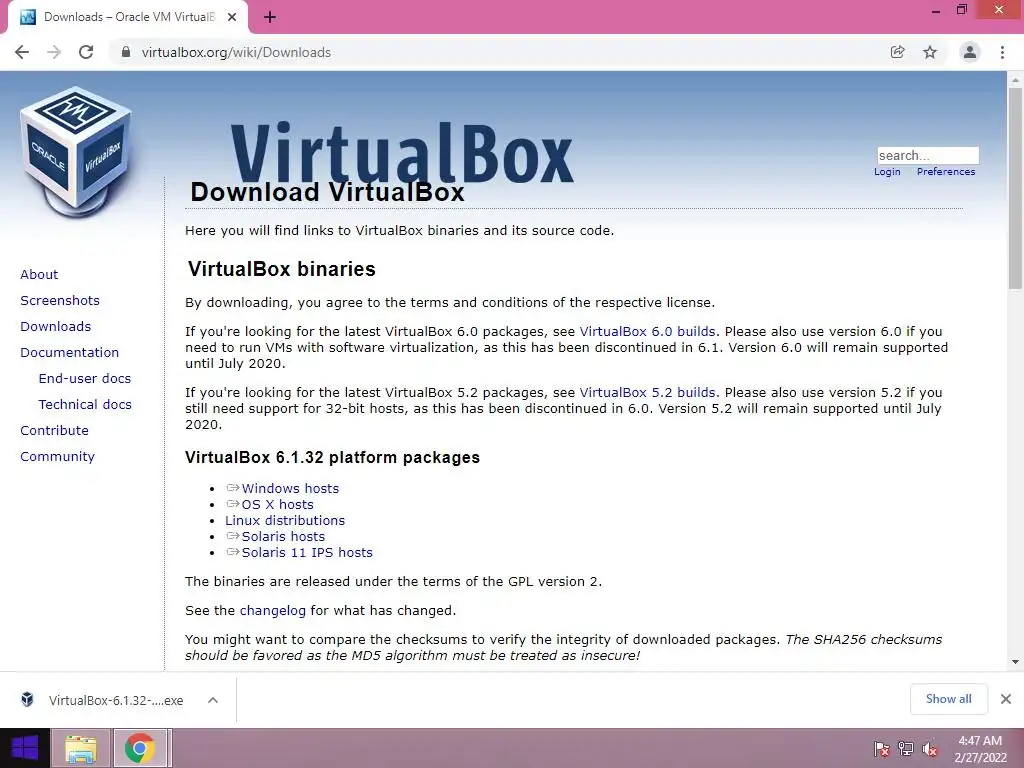This screenshot has height=768, width=1024.
Task: Click the scrollbar up arrow
Action: (x=1015, y=79)
